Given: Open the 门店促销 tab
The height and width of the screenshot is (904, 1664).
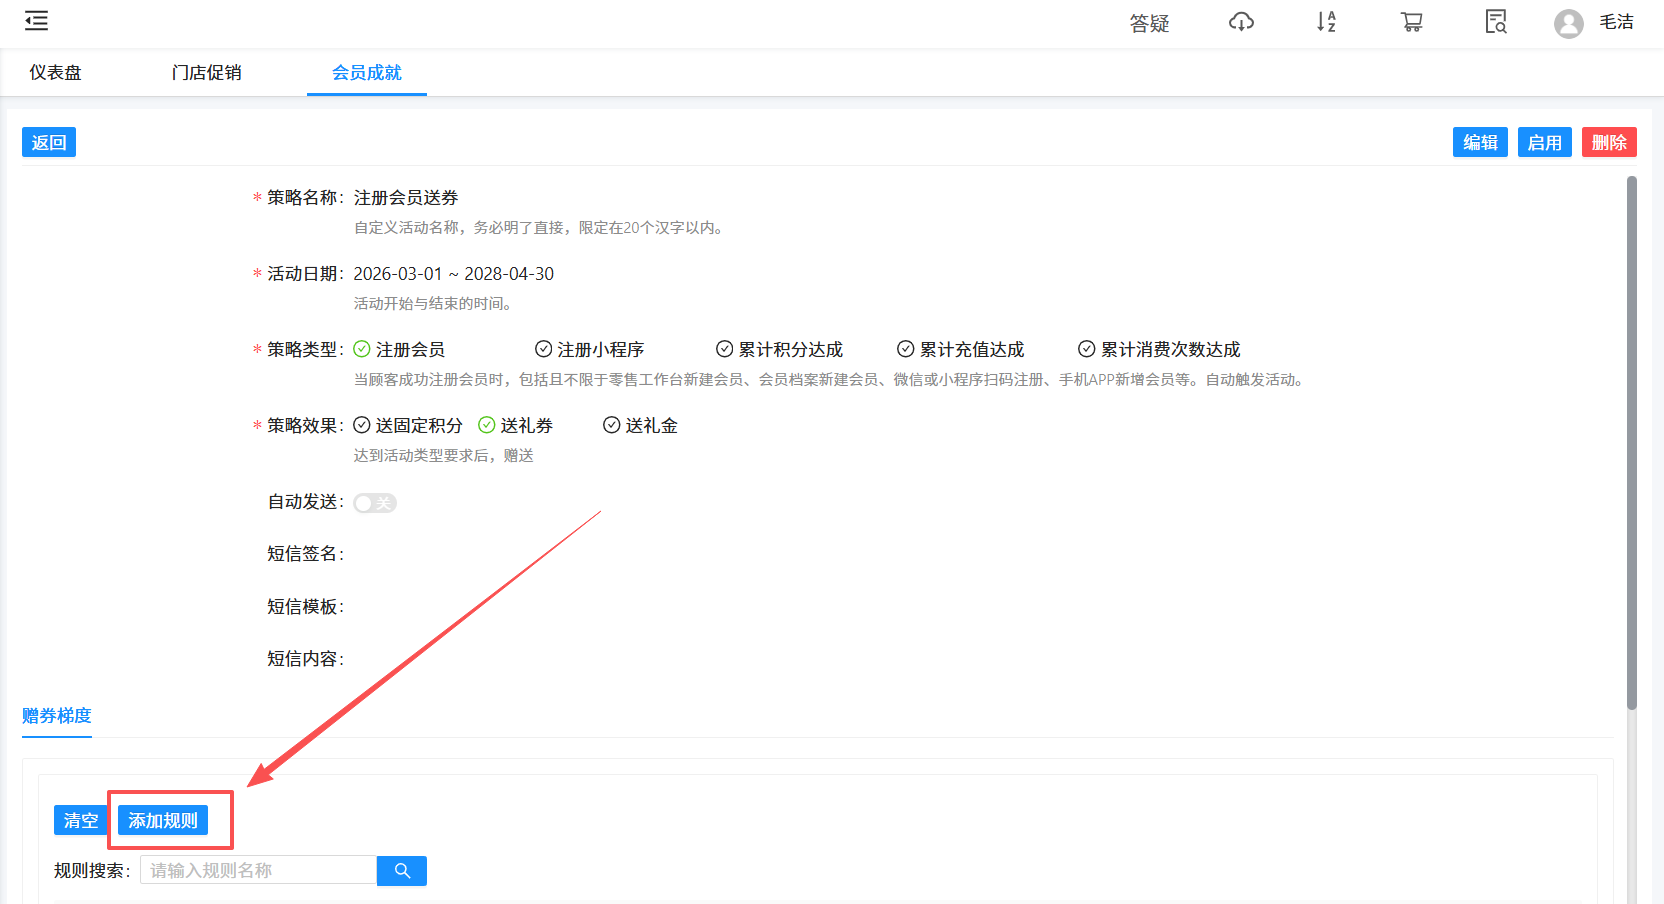Looking at the screenshot, I should tap(207, 72).
